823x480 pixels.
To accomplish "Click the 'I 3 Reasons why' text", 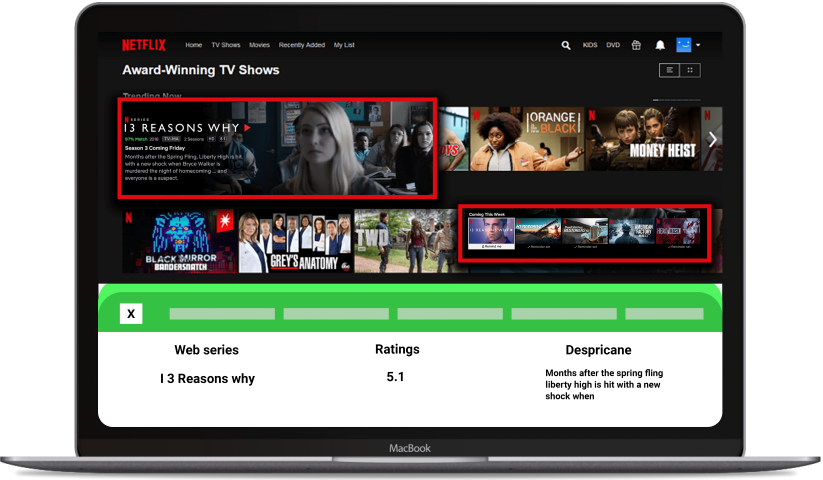I will (207, 379).
